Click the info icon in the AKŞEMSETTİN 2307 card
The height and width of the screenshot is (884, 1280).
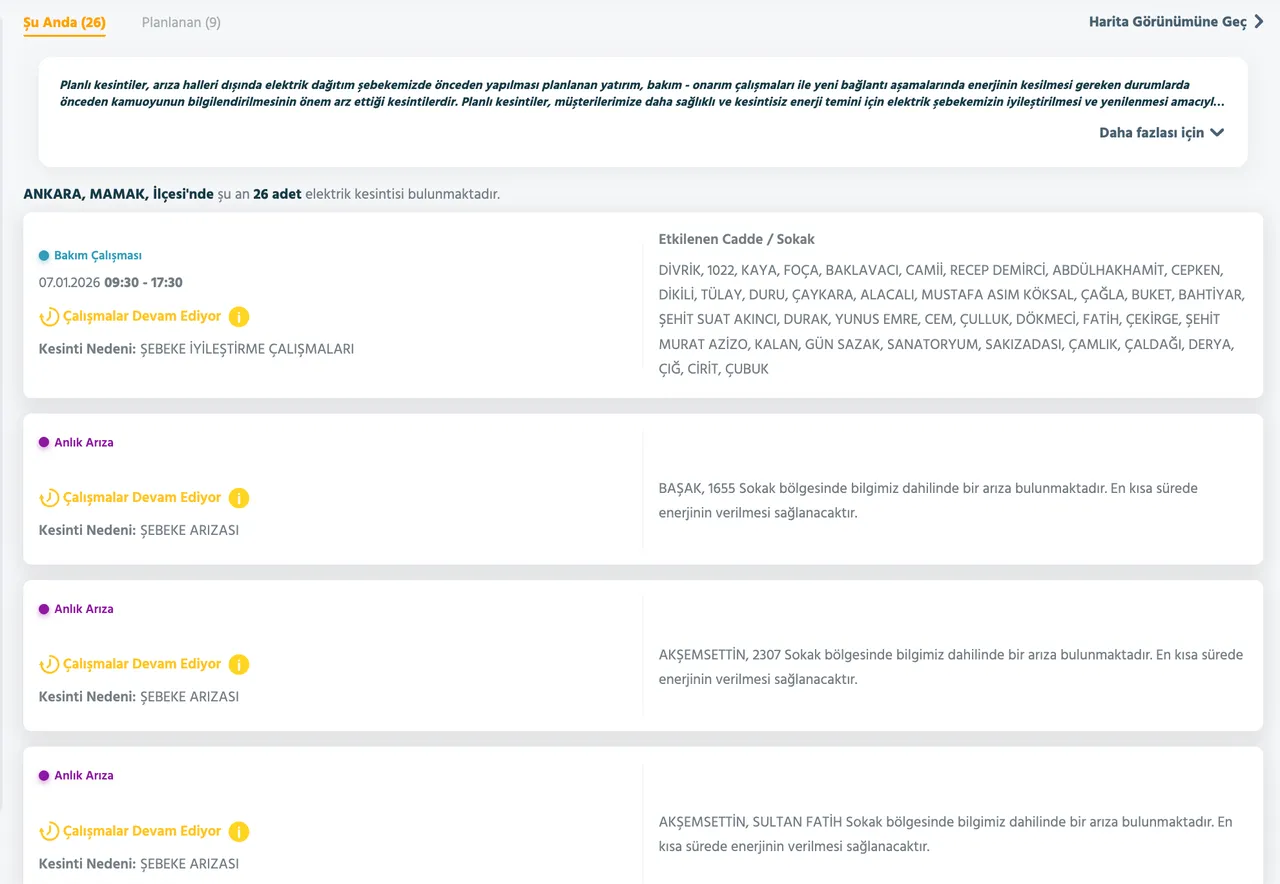238,665
